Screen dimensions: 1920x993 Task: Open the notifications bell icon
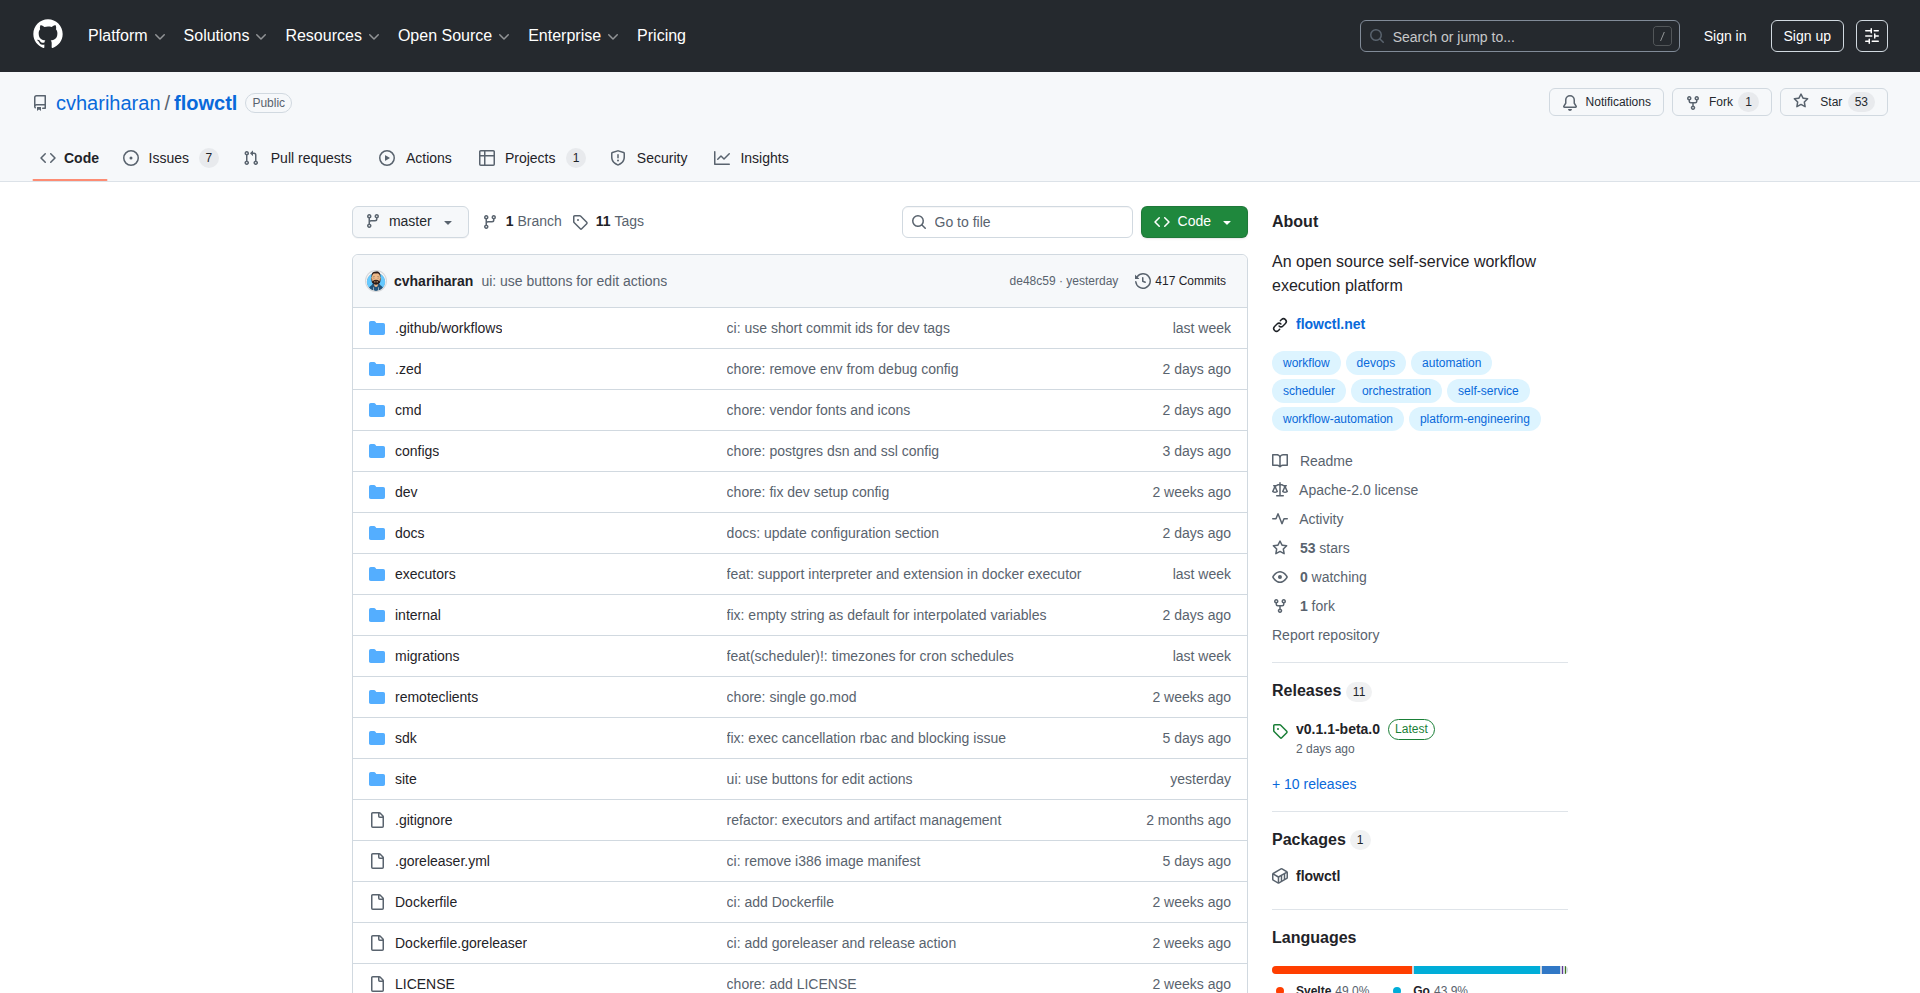click(x=1569, y=101)
